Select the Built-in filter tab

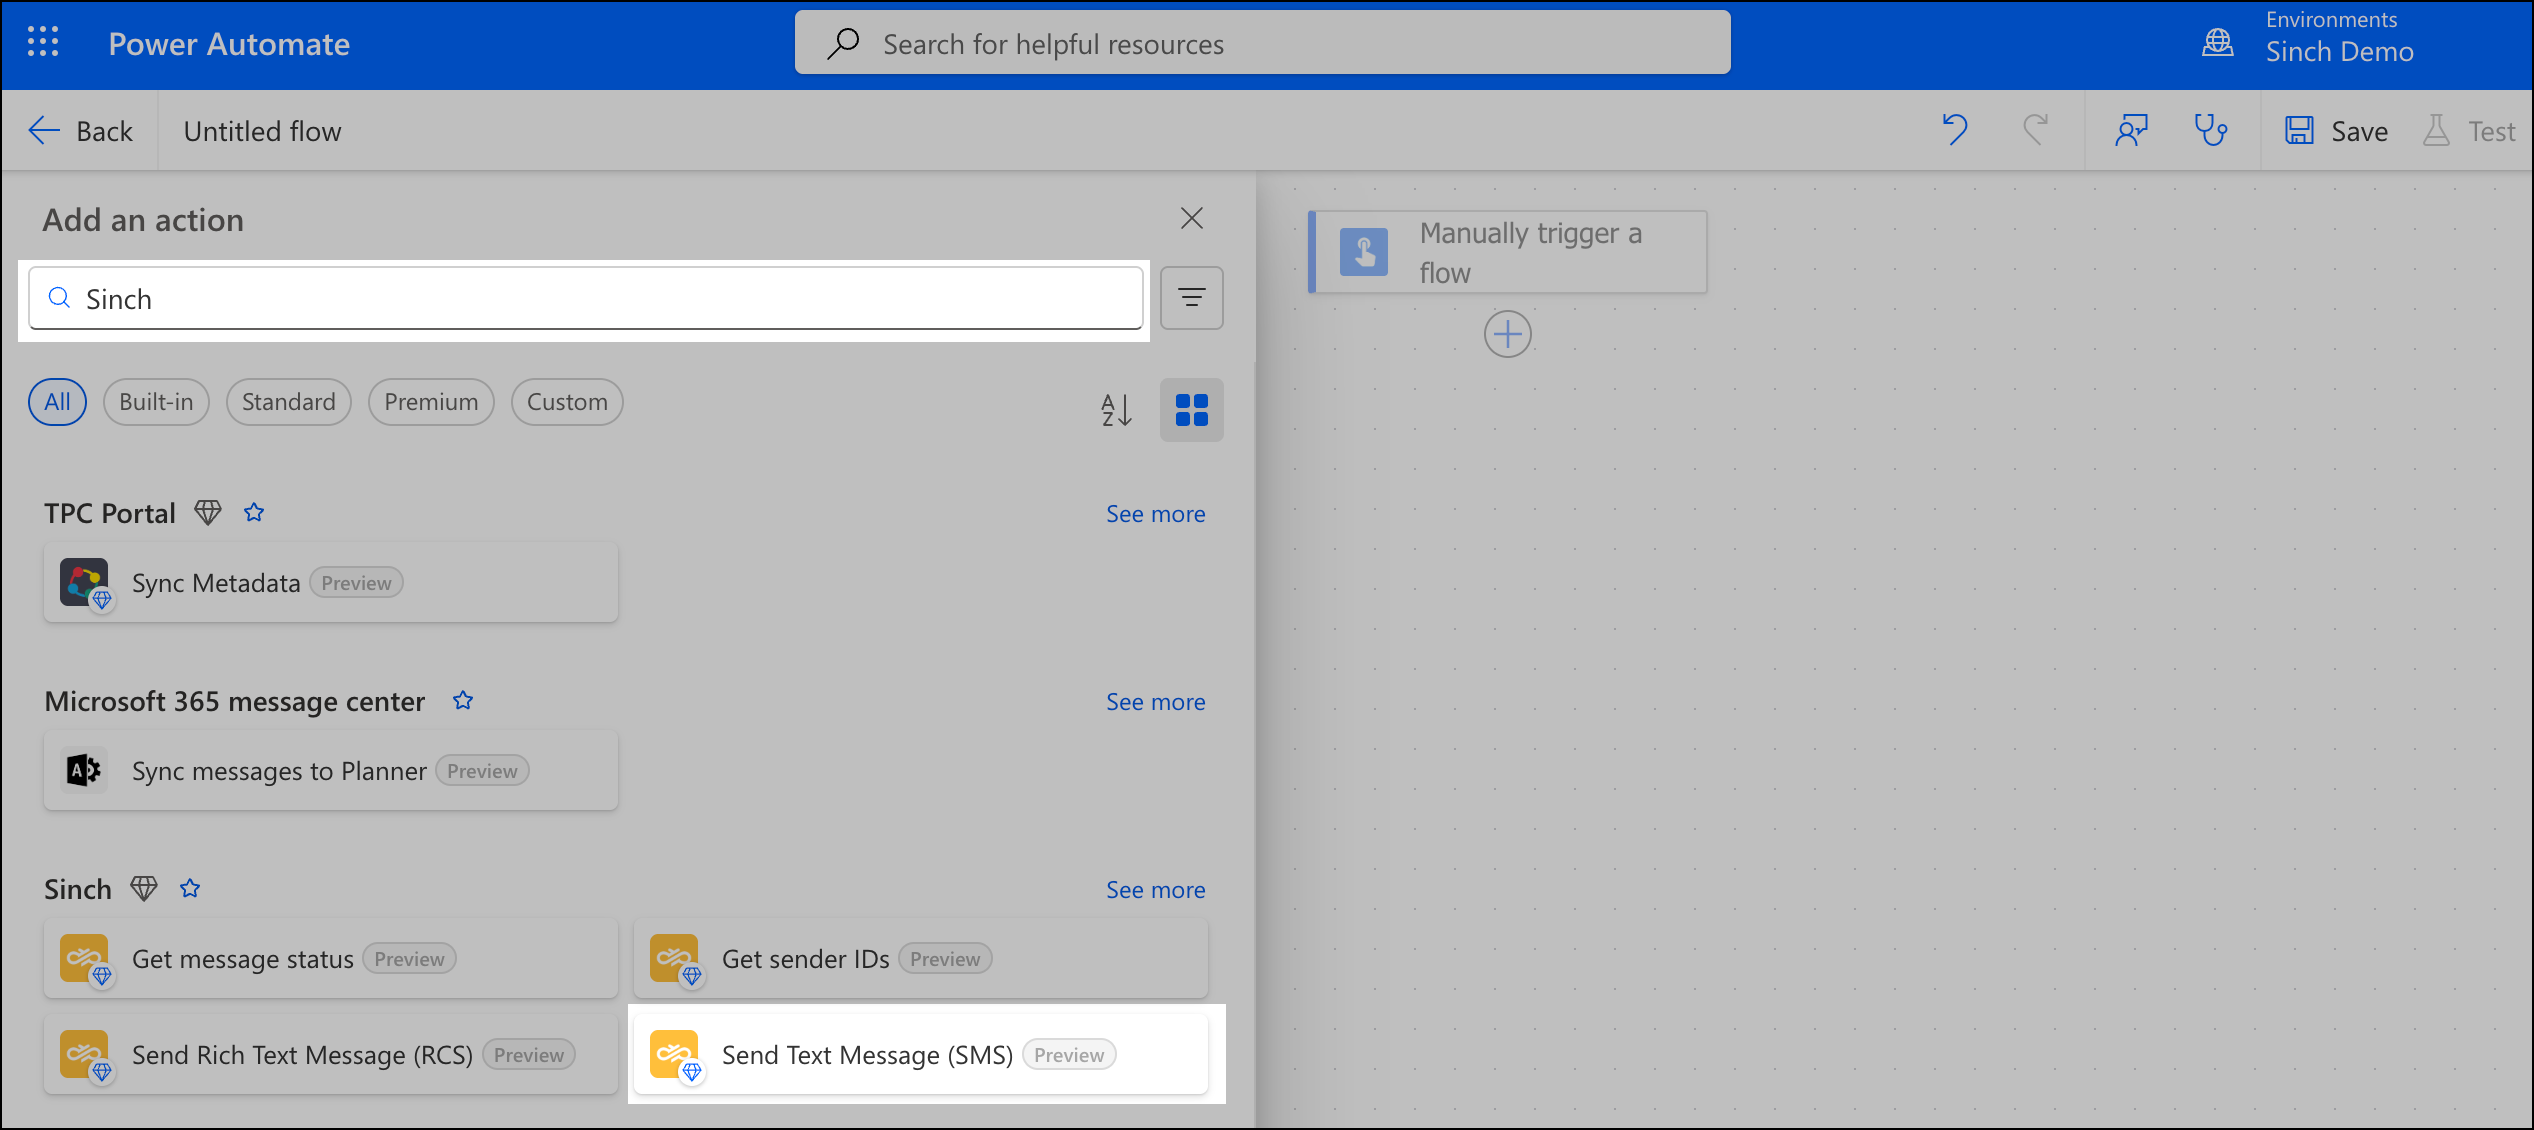pos(156,402)
